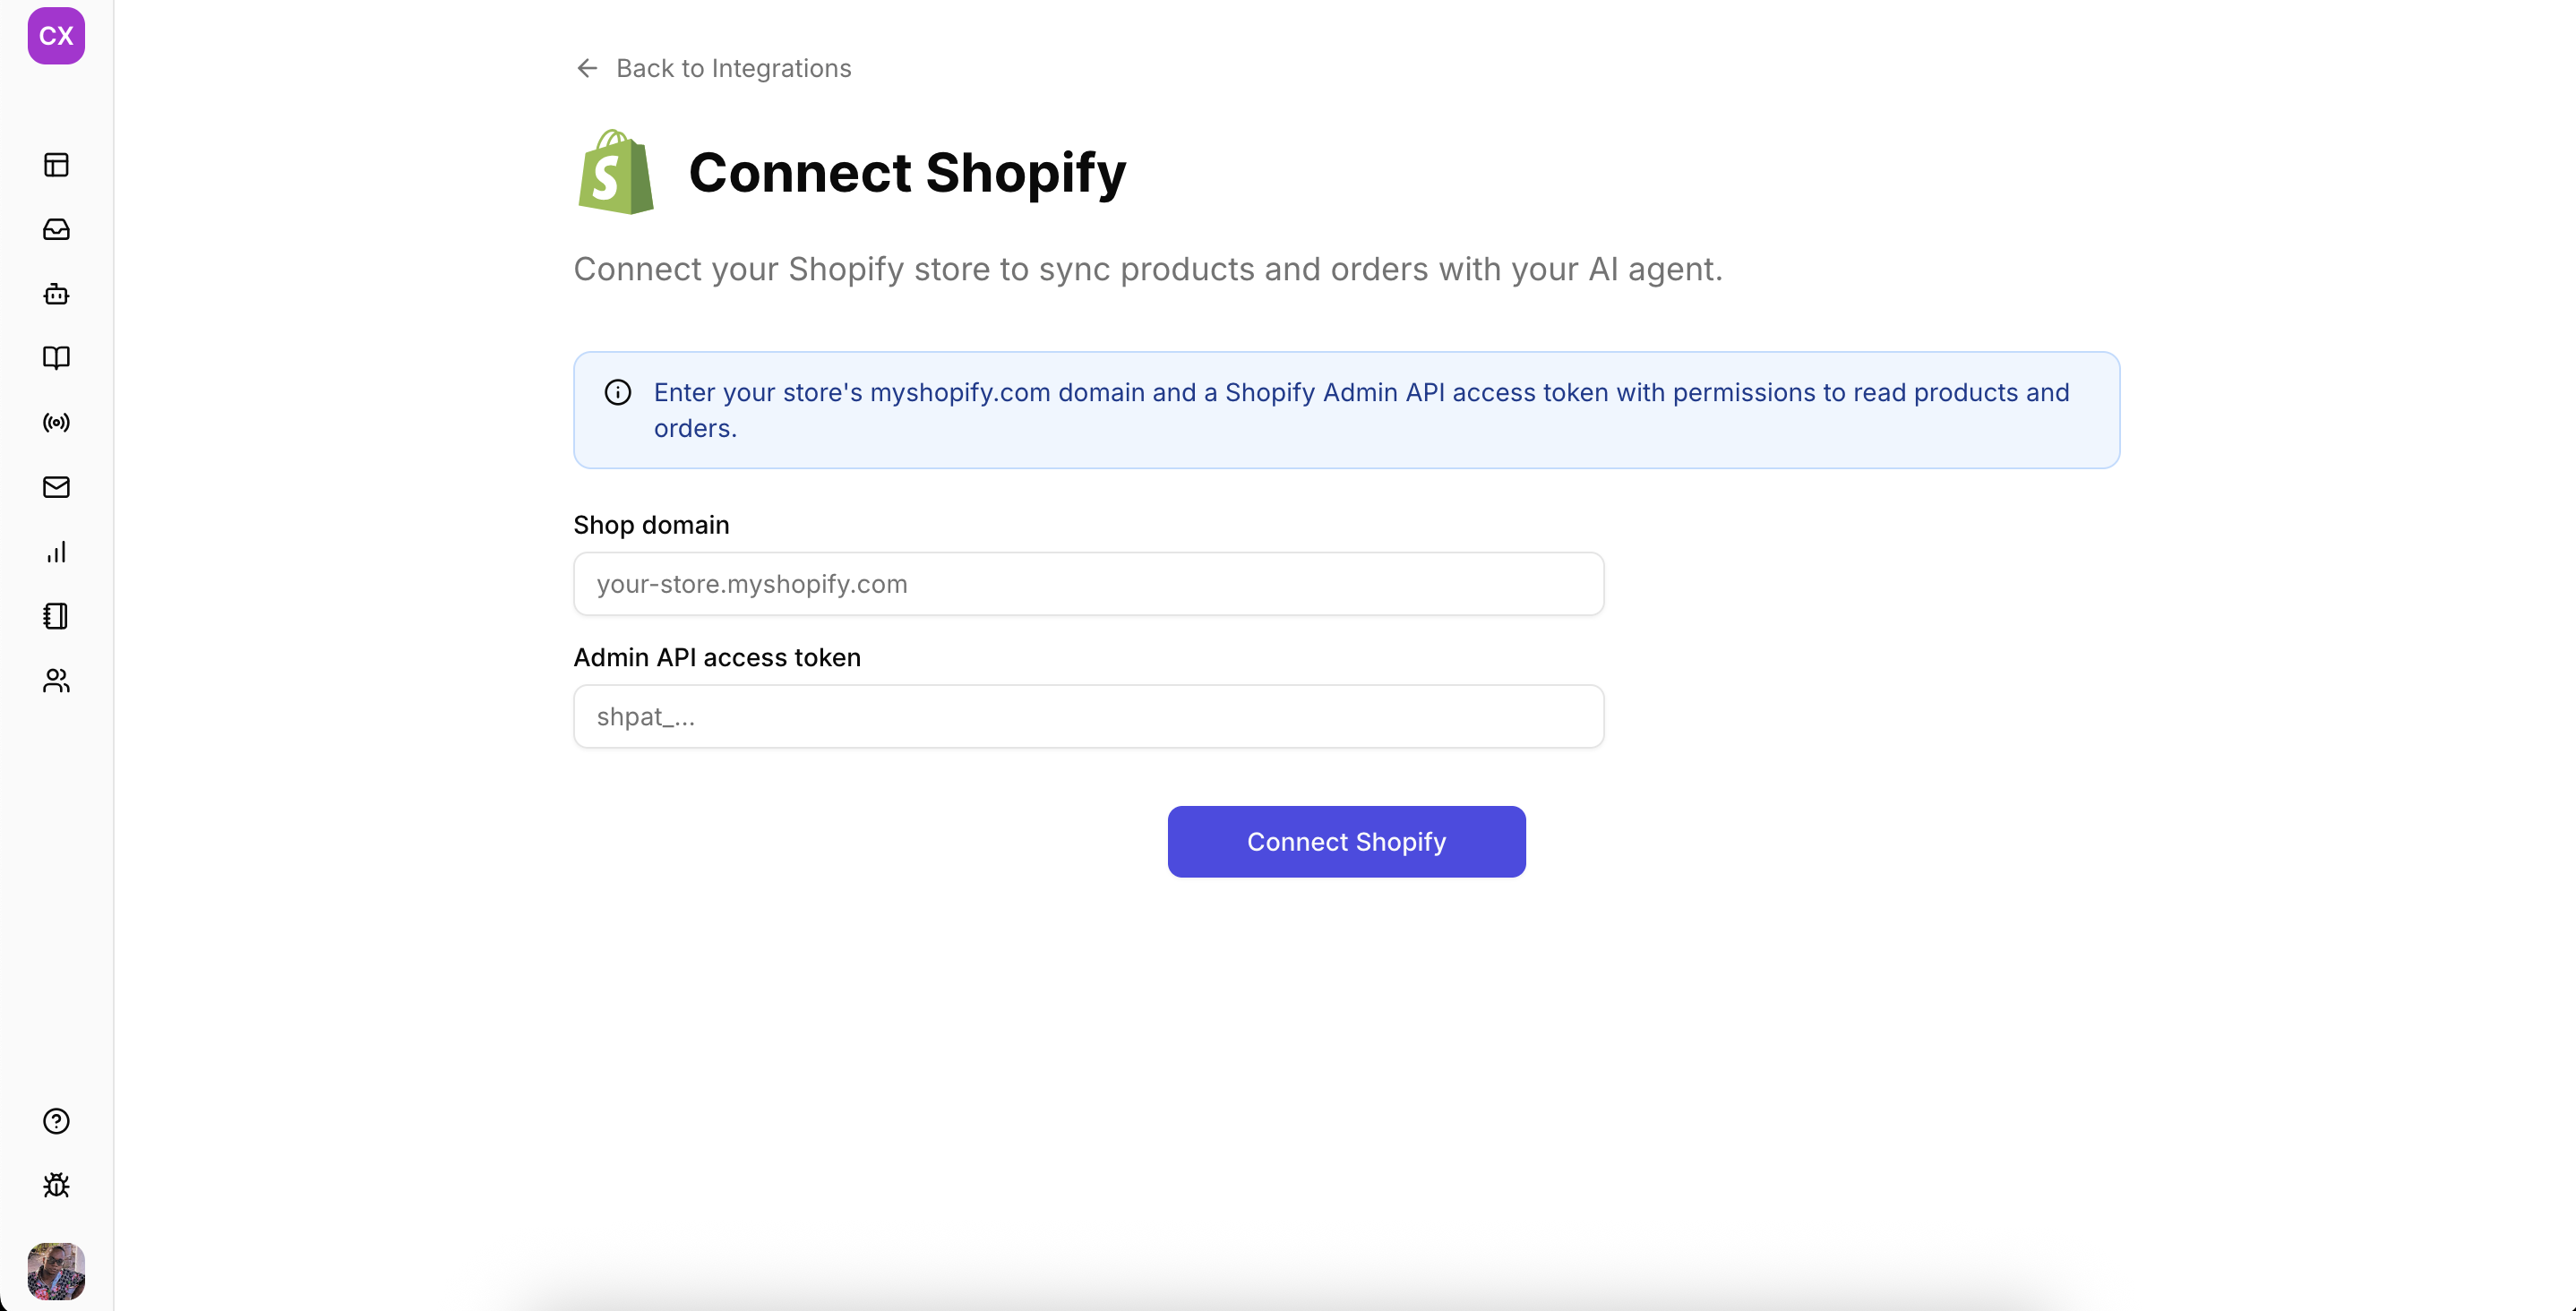Click the info icon in the blue banner
The image size is (2576, 1311).
tap(617, 392)
